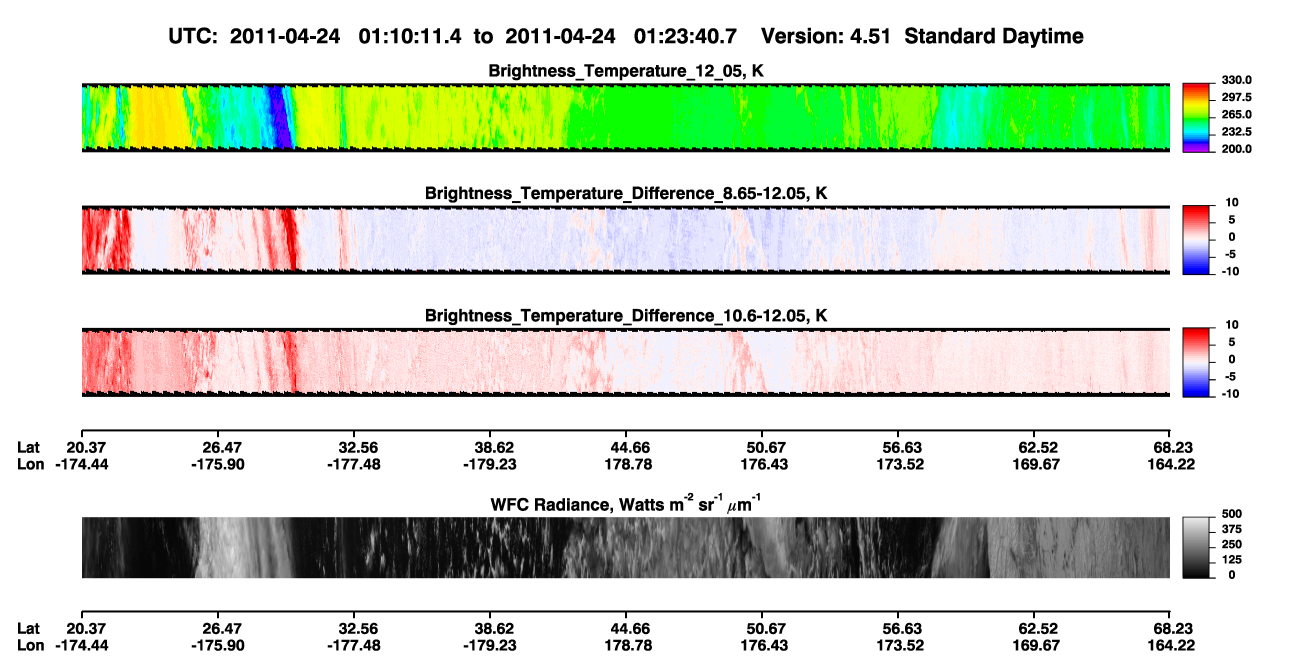Click the 265.0 color bar label
The image size is (1300, 667).
(1236, 115)
